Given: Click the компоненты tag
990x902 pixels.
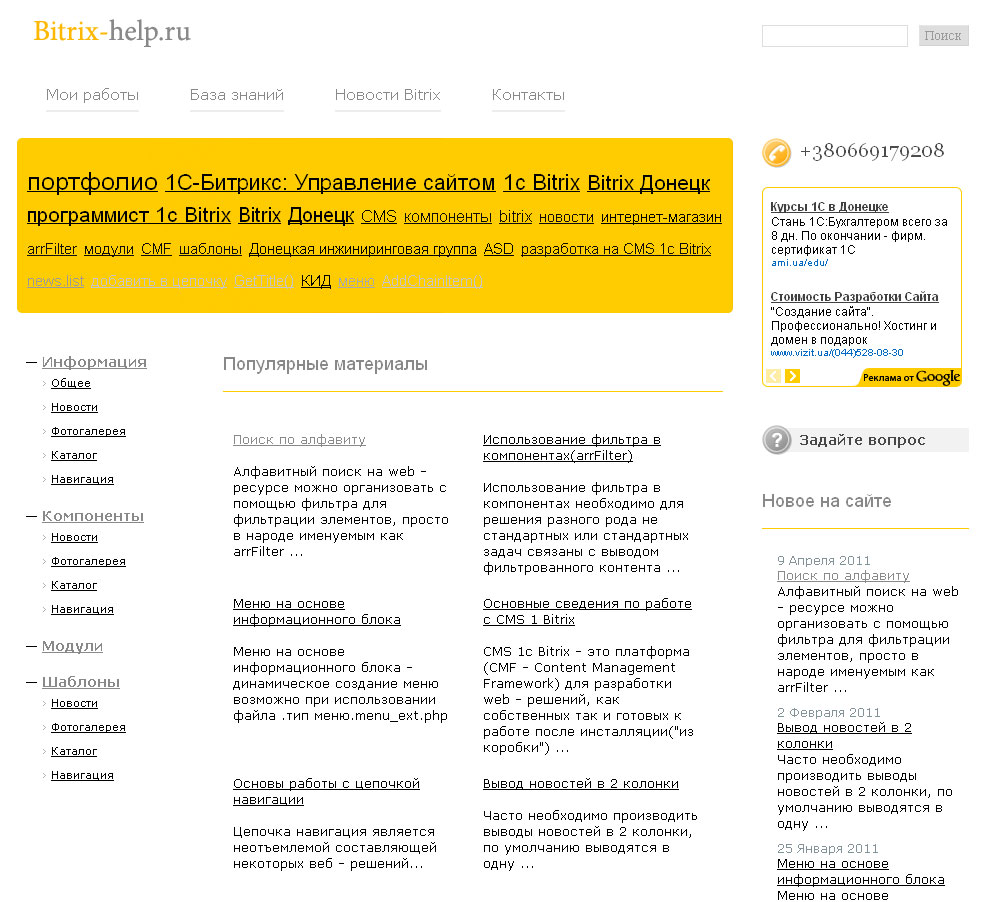Looking at the screenshot, I should (448, 217).
